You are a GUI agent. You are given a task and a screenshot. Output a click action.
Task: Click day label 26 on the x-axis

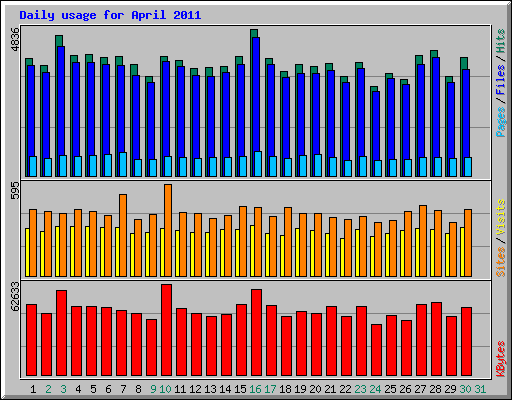pos(405,389)
